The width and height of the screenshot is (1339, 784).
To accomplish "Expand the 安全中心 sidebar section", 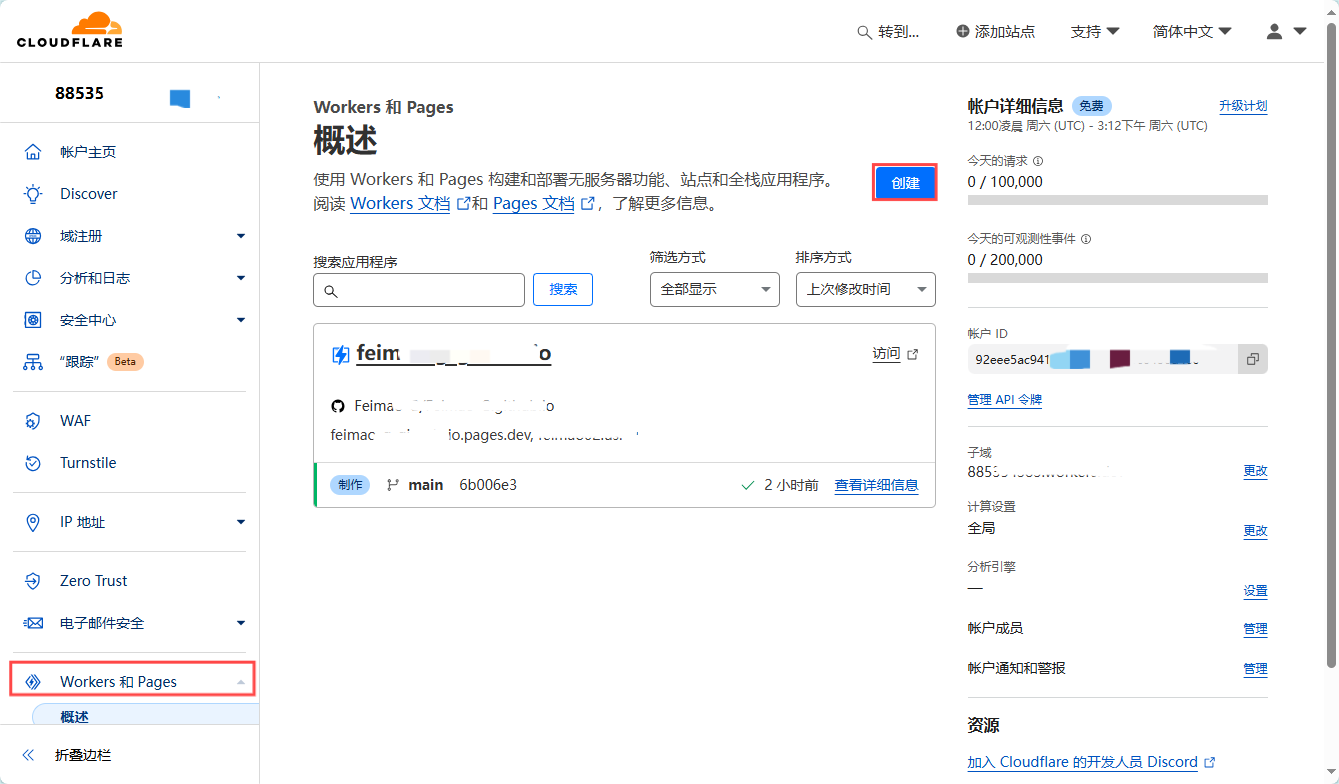I will coord(241,320).
